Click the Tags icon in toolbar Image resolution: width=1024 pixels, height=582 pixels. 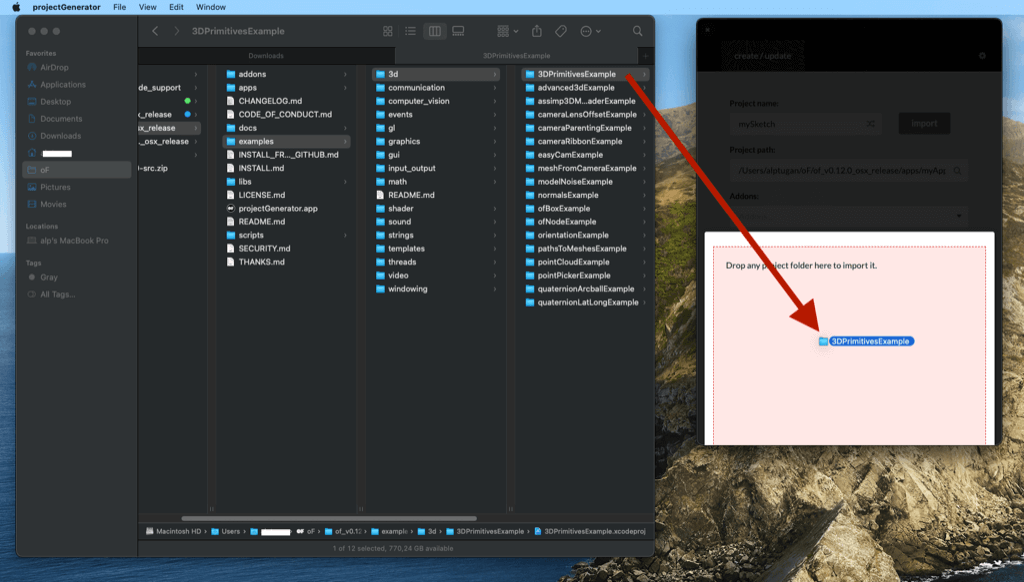point(561,31)
